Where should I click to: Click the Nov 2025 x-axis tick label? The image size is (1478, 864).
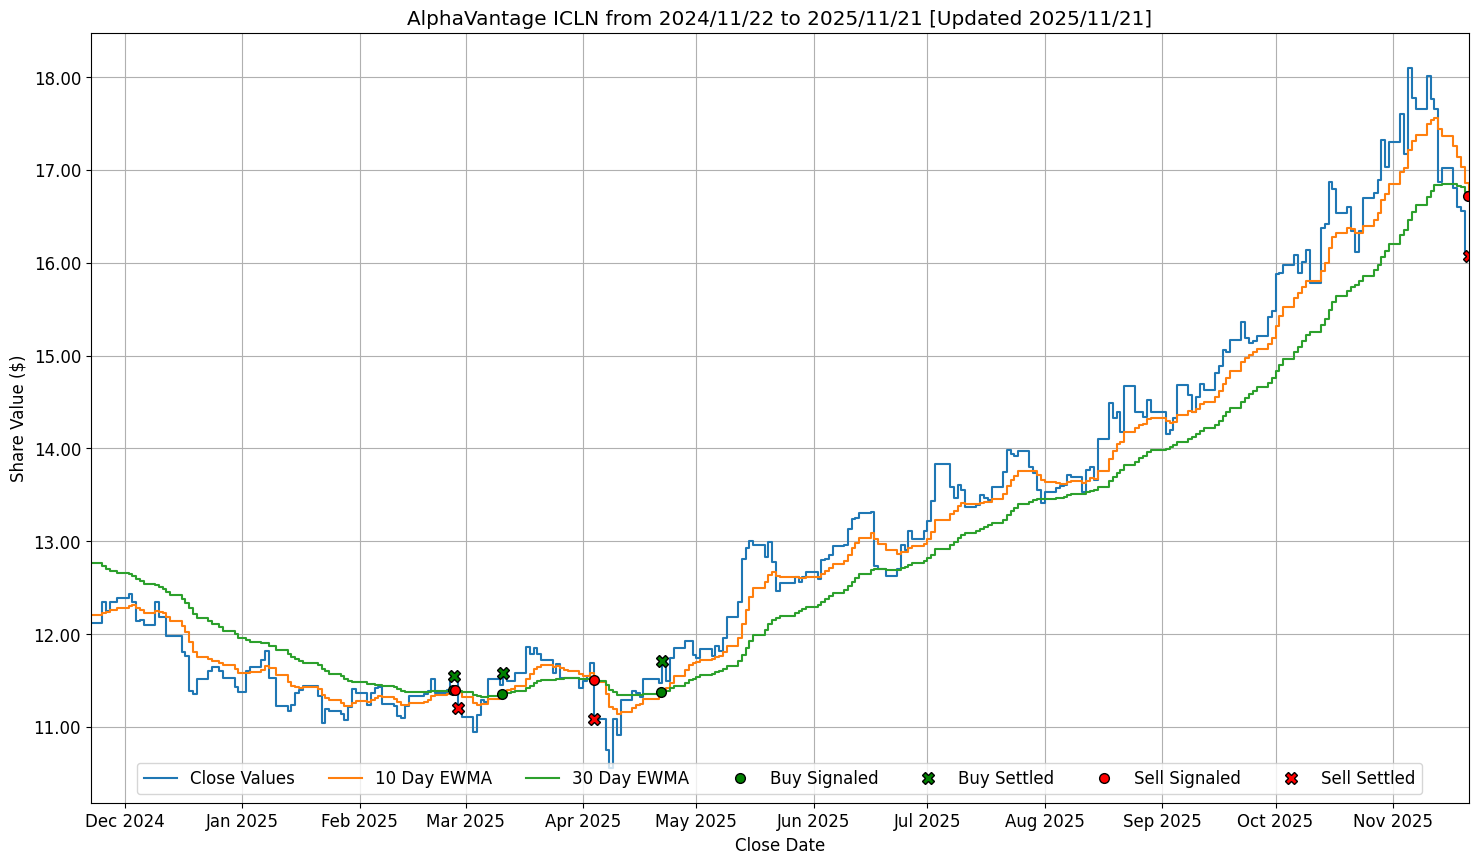1393,821
